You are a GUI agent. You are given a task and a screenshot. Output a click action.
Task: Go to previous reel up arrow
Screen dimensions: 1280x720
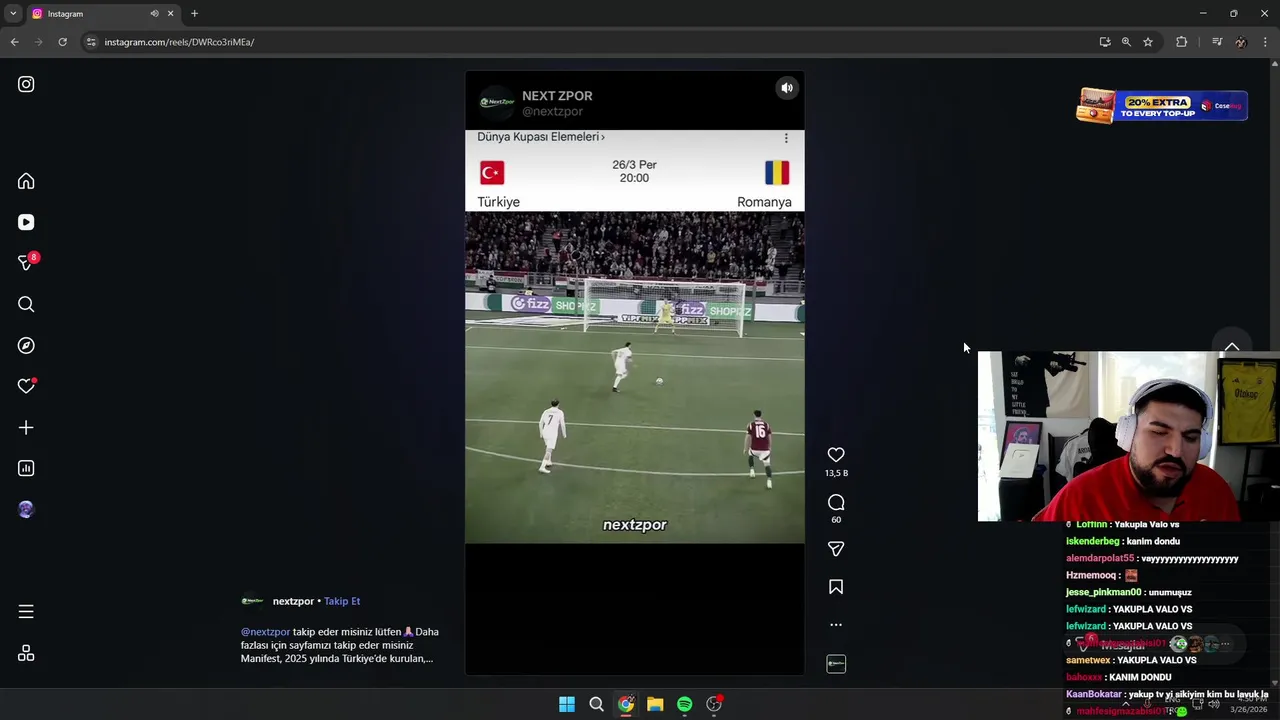click(x=1232, y=347)
